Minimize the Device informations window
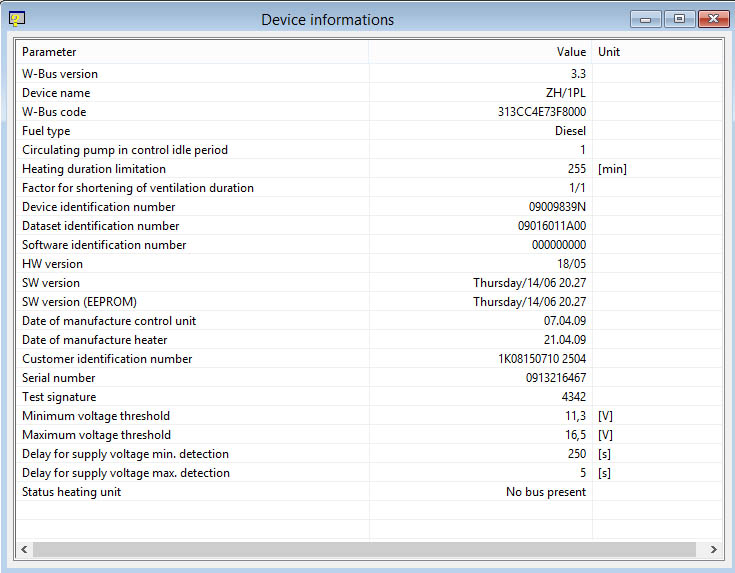The image size is (735, 573). [646, 19]
